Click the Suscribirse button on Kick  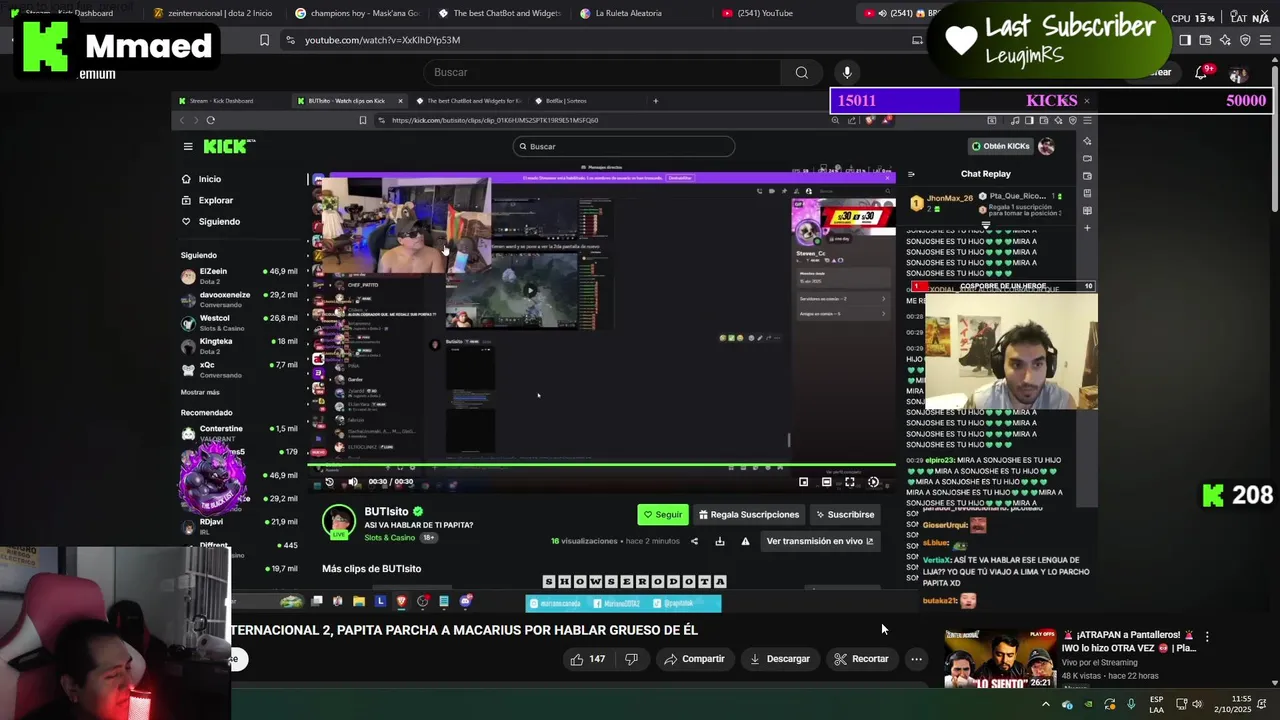tap(845, 514)
